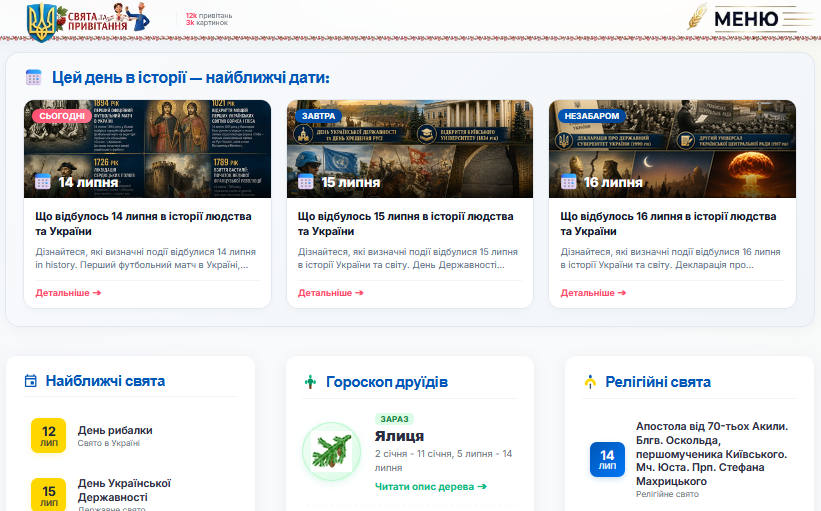This screenshot has width=821, height=511.
Task: Click 'Читати опис дерева' link
Action: [x=431, y=486]
